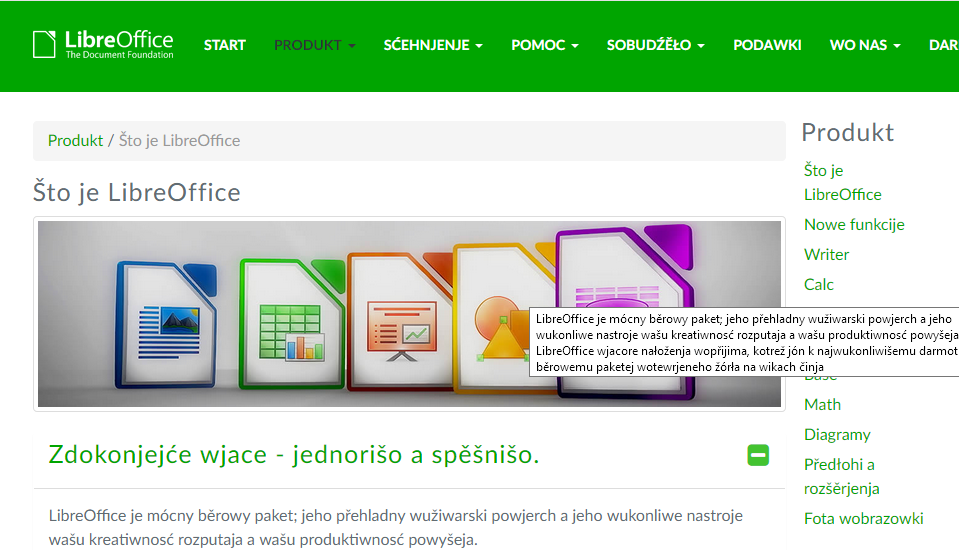
Task: Open the Writer sidebar link
Action: 826,255
